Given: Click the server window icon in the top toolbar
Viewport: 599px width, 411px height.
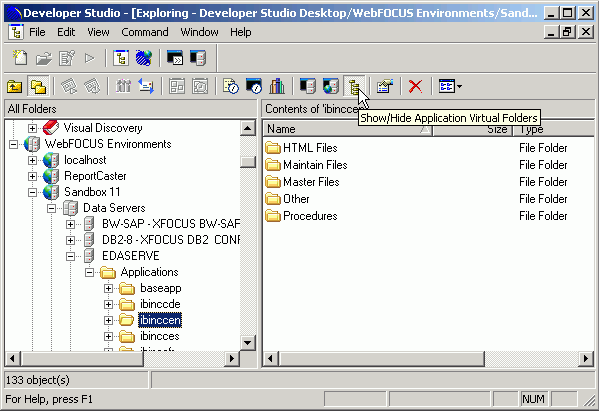Looking at the screenshot, I should (x=198, y=58).
